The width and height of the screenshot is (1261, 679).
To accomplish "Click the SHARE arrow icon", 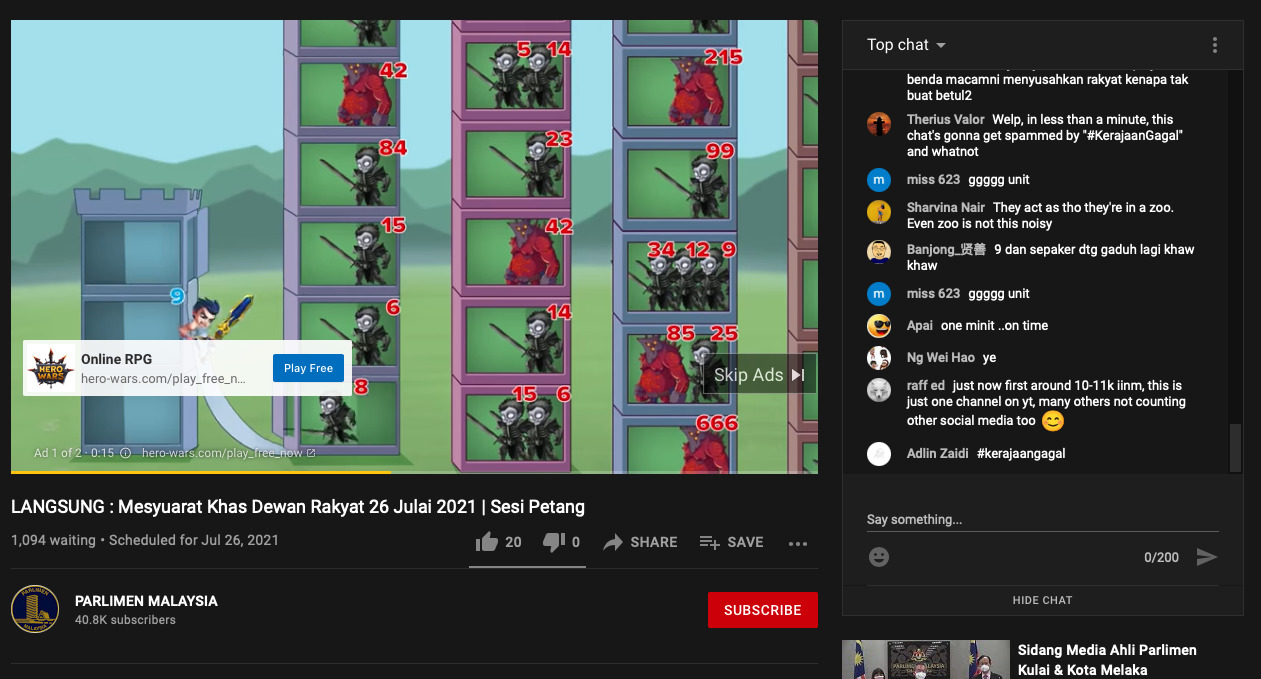I will click(x=613, y=542).
